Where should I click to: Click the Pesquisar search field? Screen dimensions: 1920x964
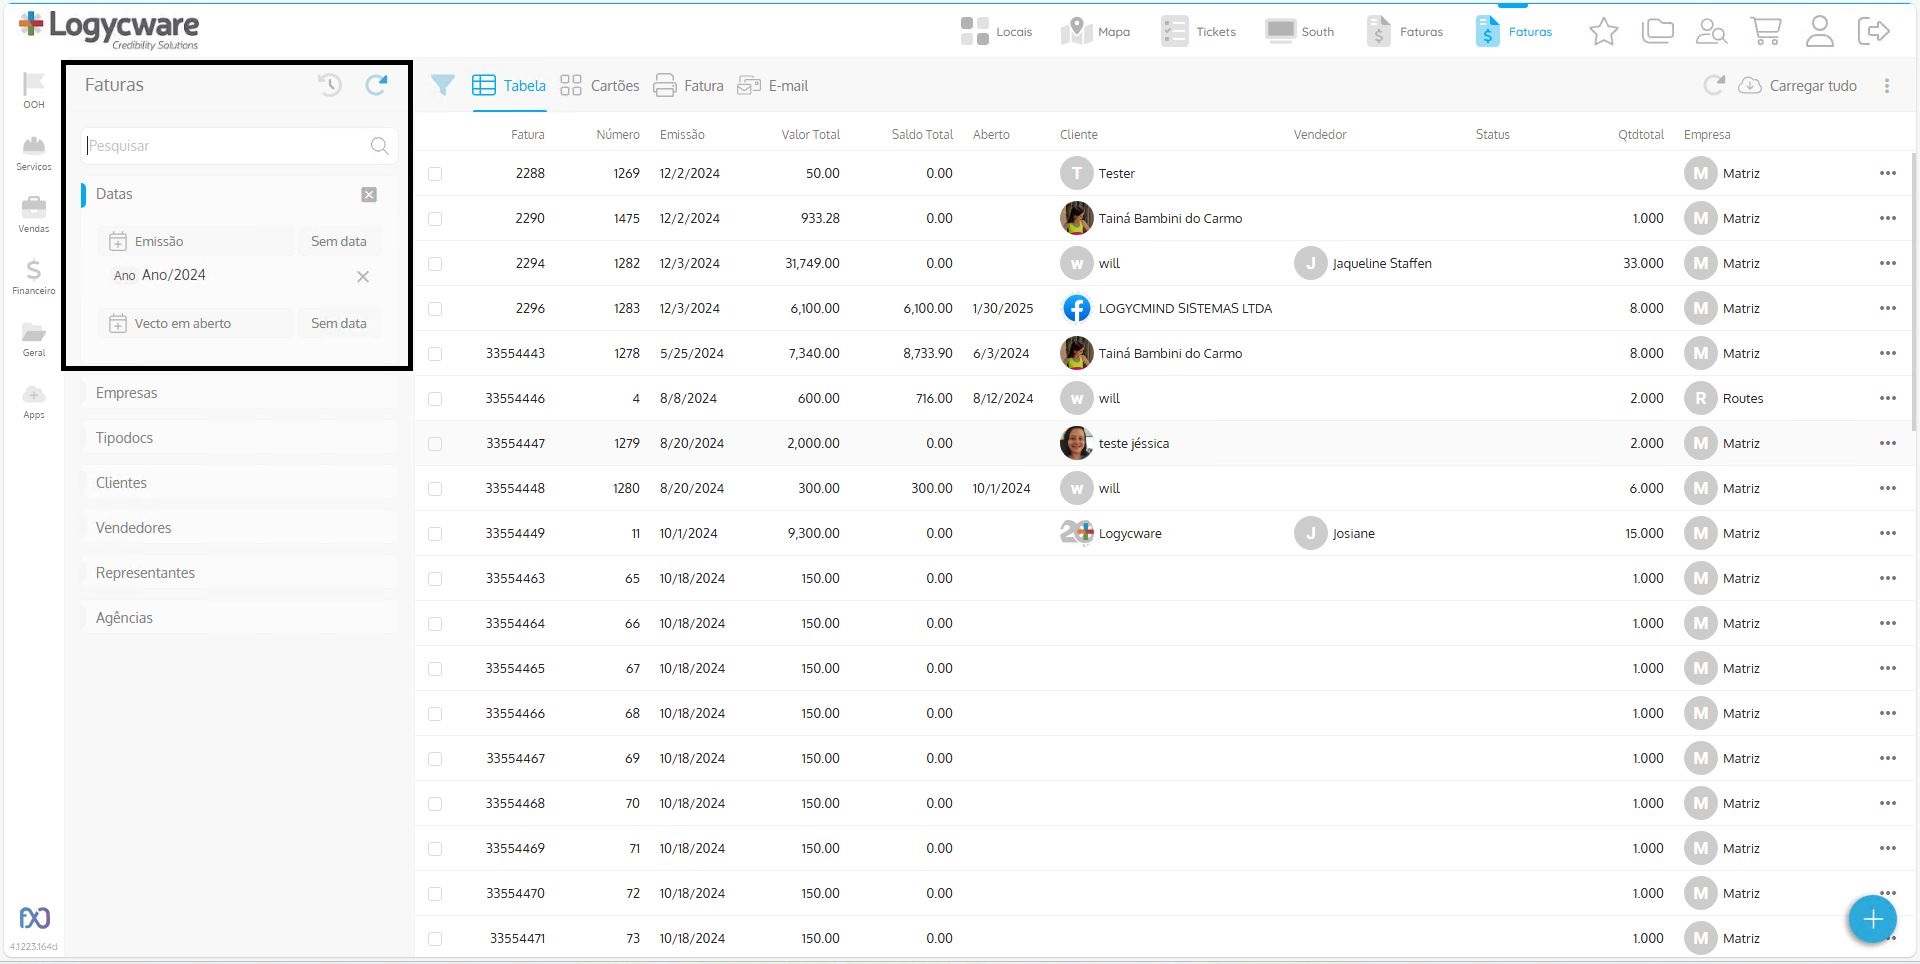point(228,146)
